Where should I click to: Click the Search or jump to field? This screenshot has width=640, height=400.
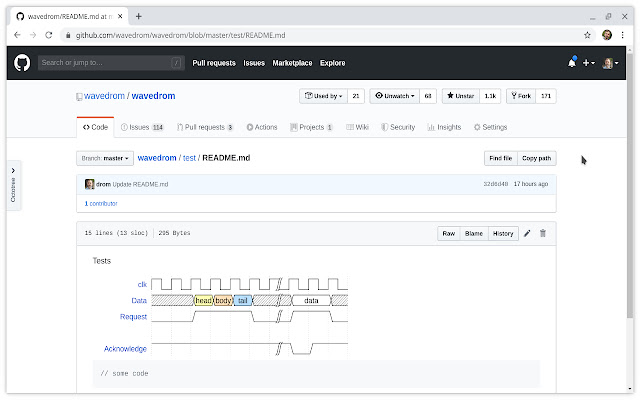[x=111, y=63]
